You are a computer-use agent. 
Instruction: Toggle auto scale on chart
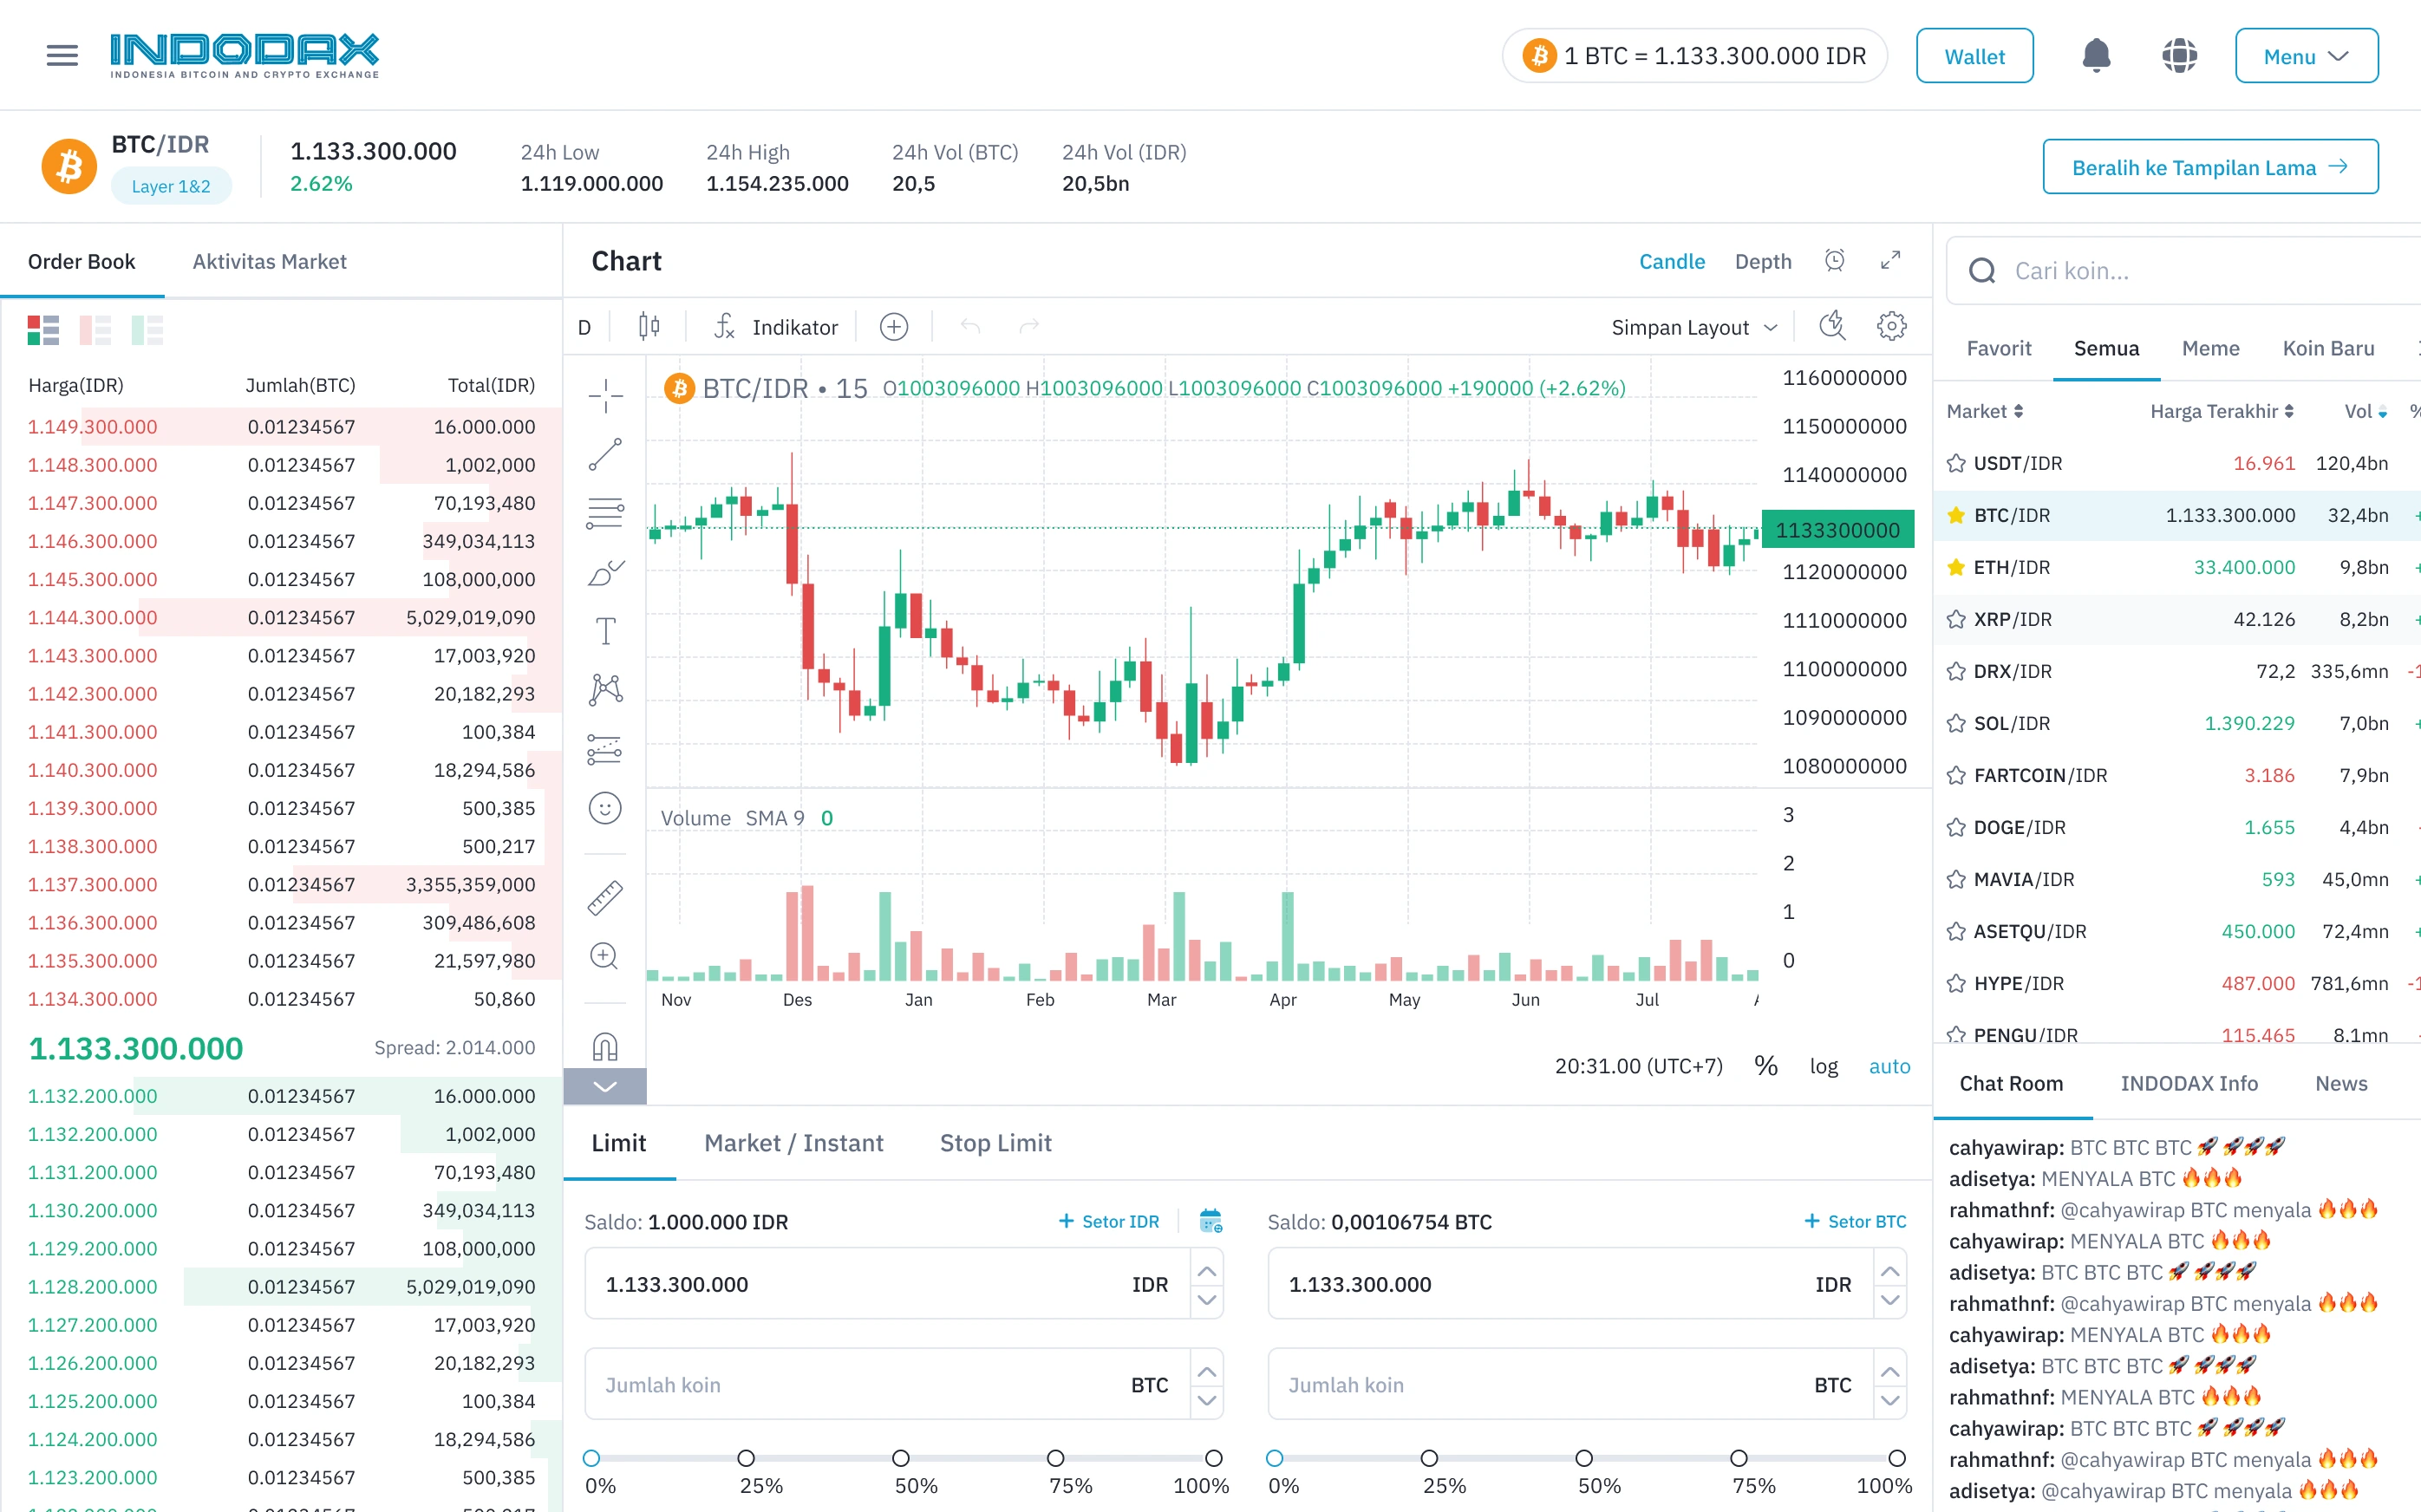pos(1889,1066)
